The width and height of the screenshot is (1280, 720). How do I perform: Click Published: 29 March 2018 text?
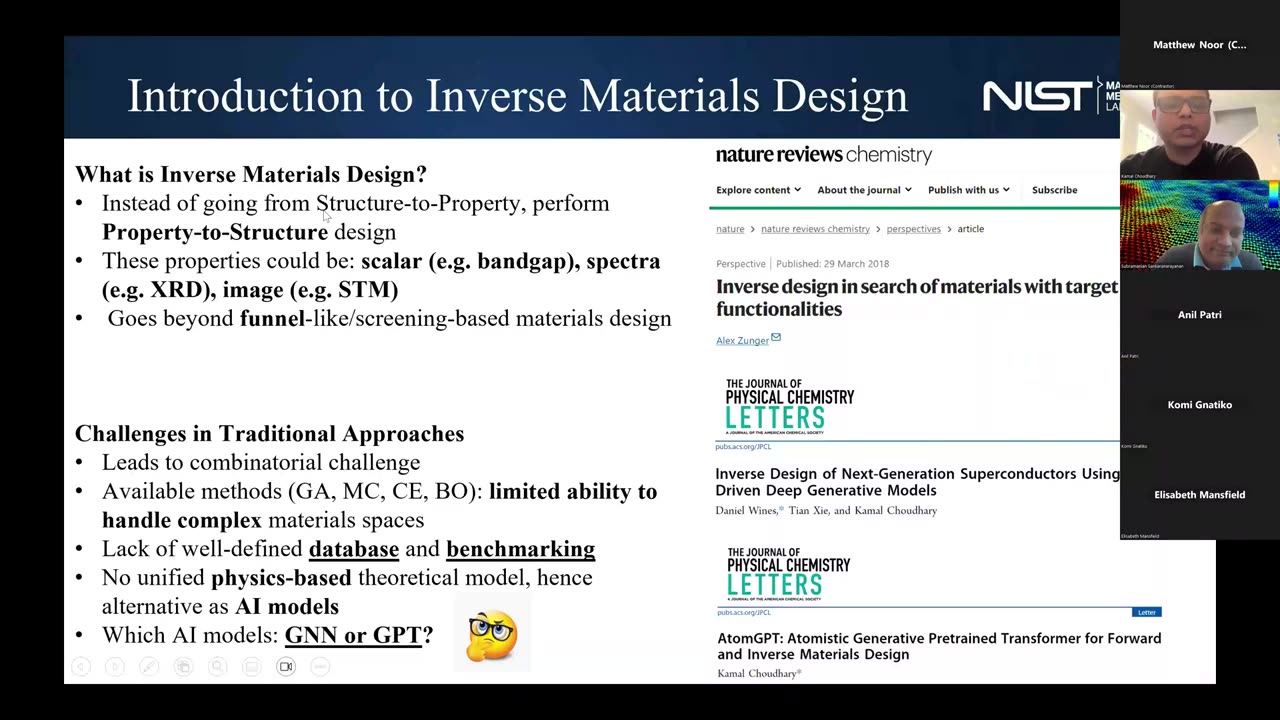[x=832, y=264]
